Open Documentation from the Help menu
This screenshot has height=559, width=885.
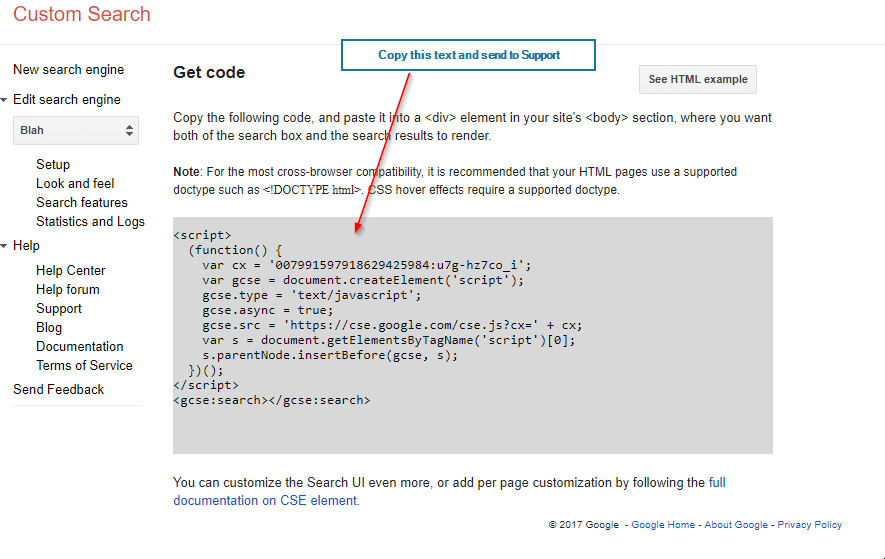pyautogui.click(x=80, y=346)
